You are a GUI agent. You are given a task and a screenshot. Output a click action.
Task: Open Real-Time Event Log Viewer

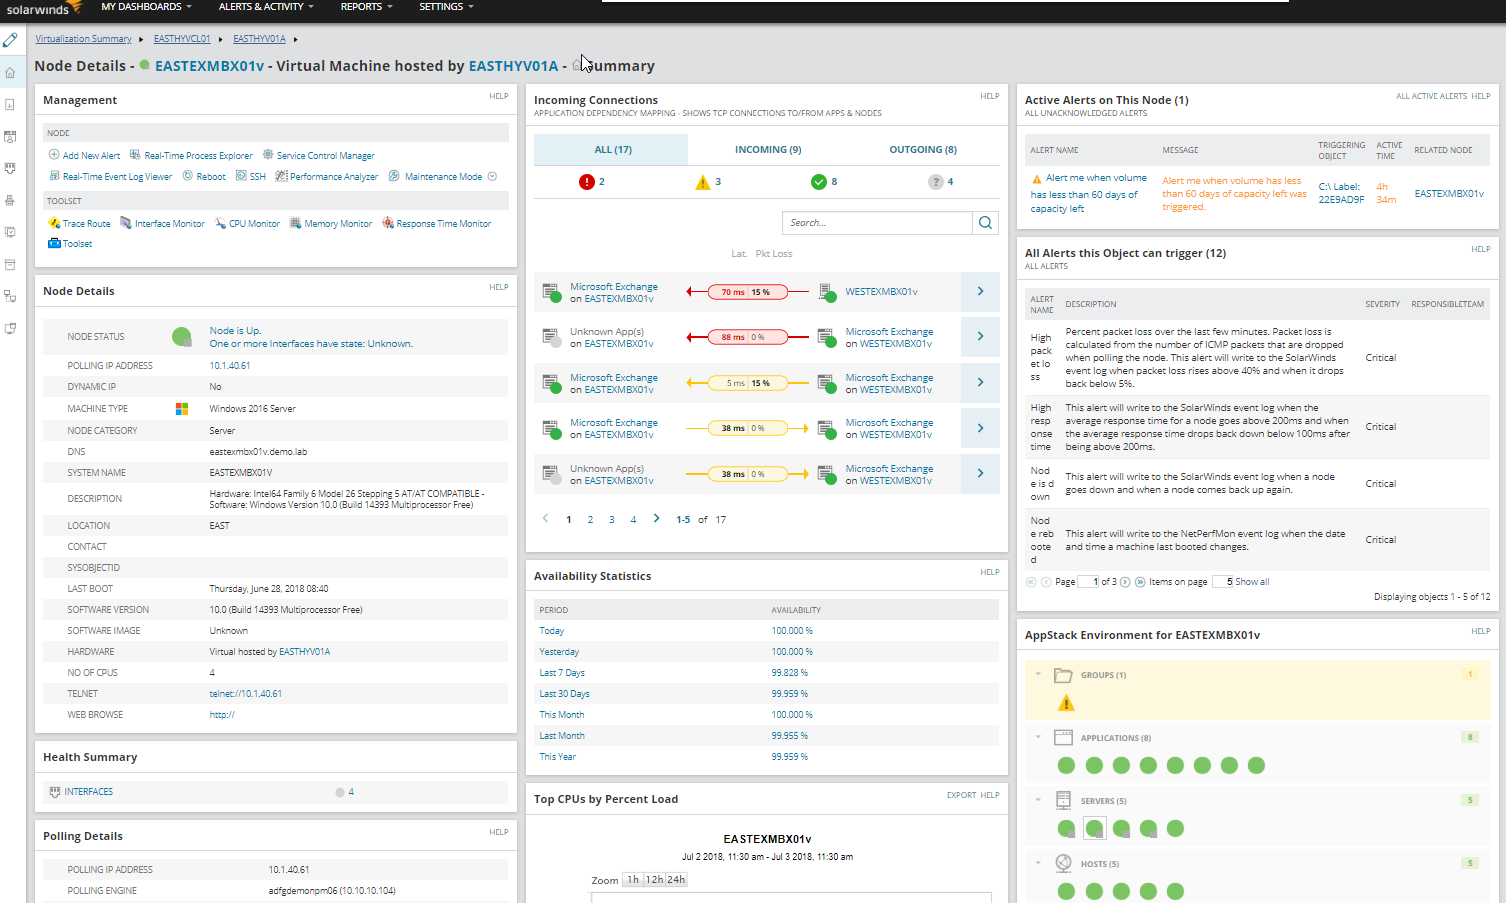[110, 176]
